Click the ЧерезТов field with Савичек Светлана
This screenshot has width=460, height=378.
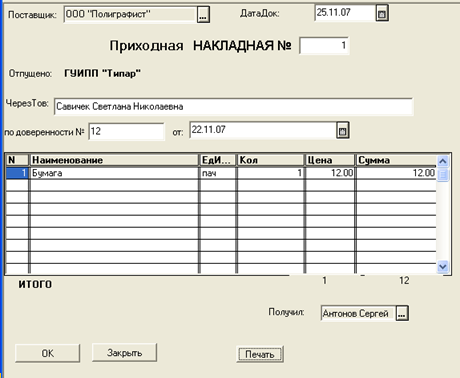(233, 107)
